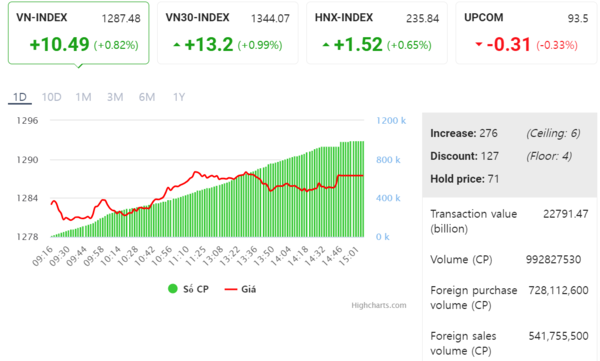Switch to the 1D time range
This screenshot has width=600, height=361.
point(20,97)
